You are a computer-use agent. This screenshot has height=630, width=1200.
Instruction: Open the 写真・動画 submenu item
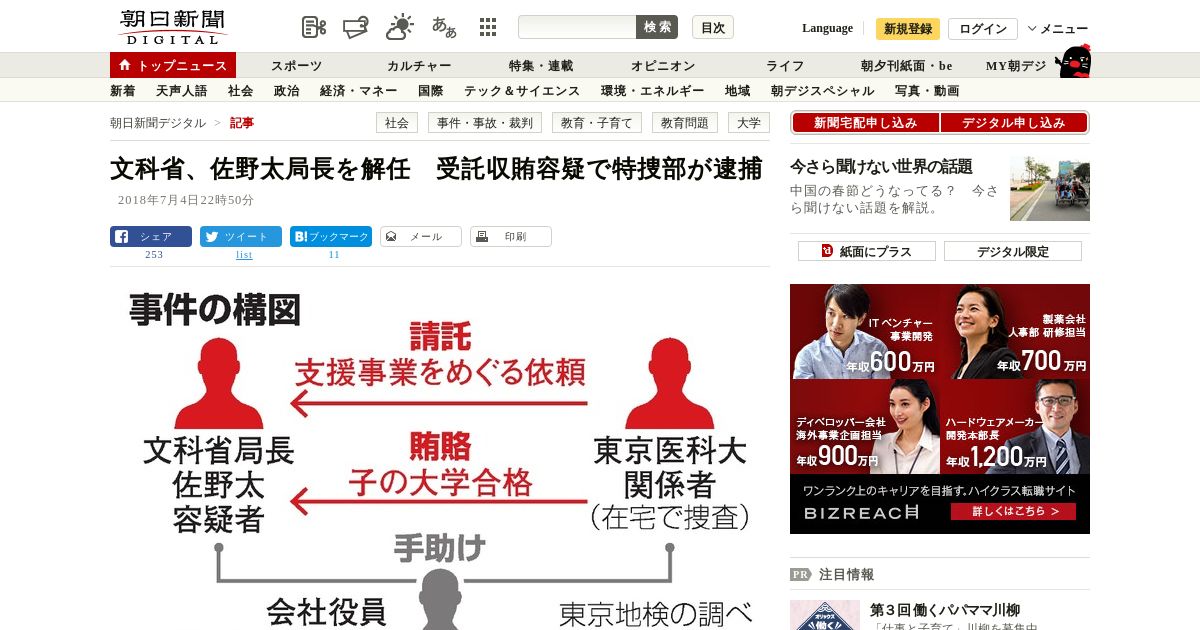click(x=927, y=91)
